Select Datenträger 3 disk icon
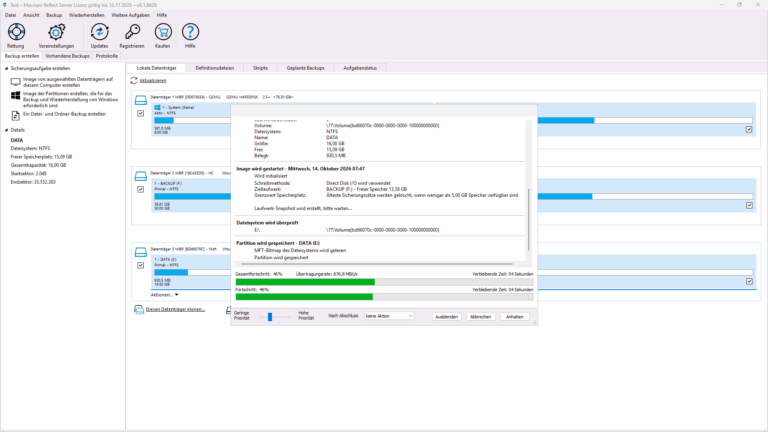This screenshot has height=432, width=768. coord(141,252)
